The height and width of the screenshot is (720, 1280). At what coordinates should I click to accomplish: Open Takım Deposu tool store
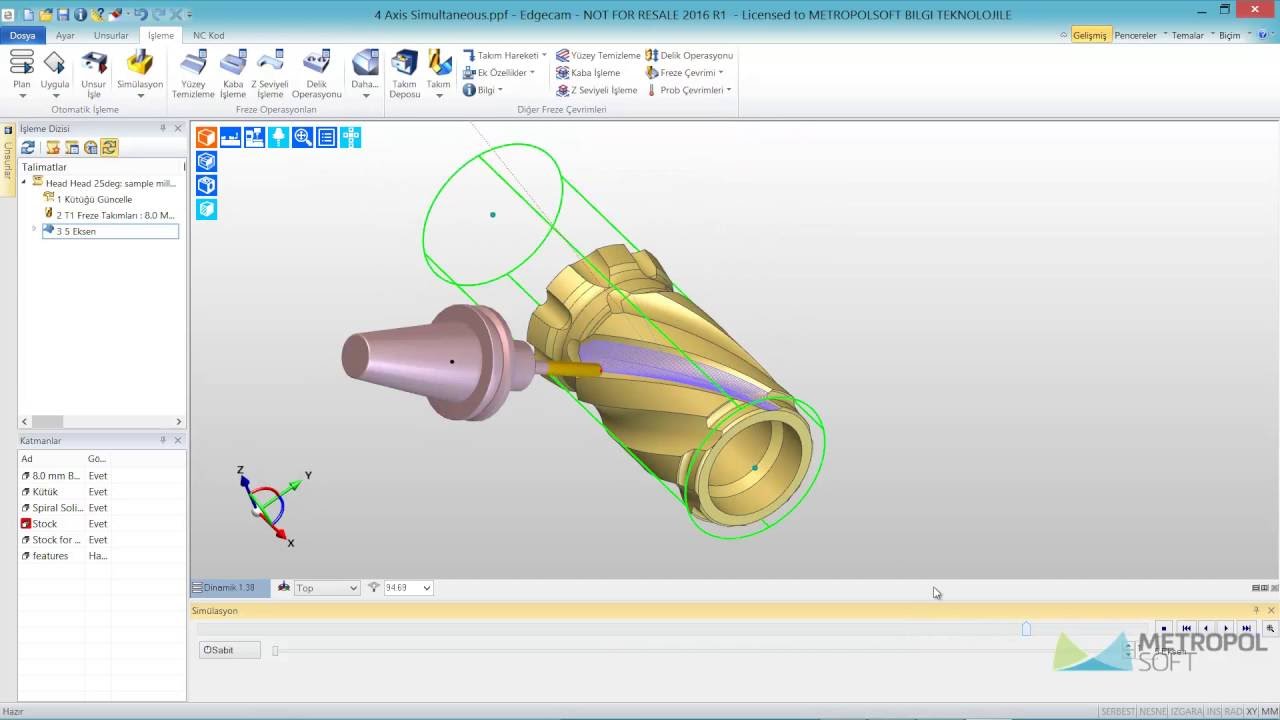click(x=405, y=74)
